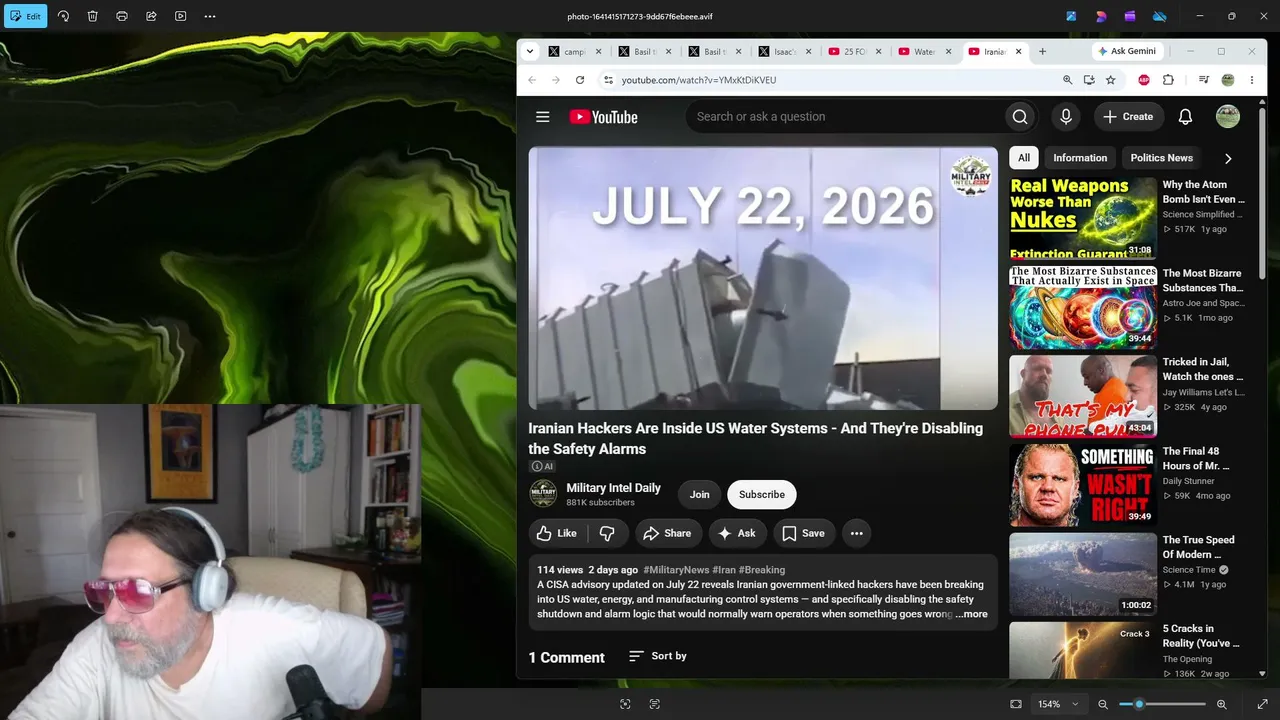Screen dimensions: 1280x720
Task: Bookmark this page with the star
Action: click(x=1110, y=80)
